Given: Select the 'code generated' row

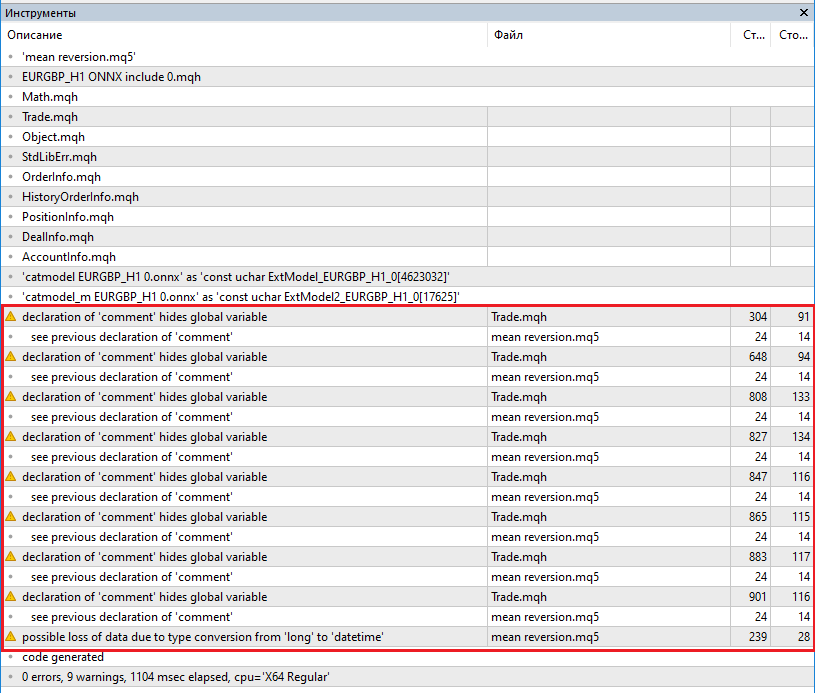Looking at the screenshot, I should tap(408, 657).
